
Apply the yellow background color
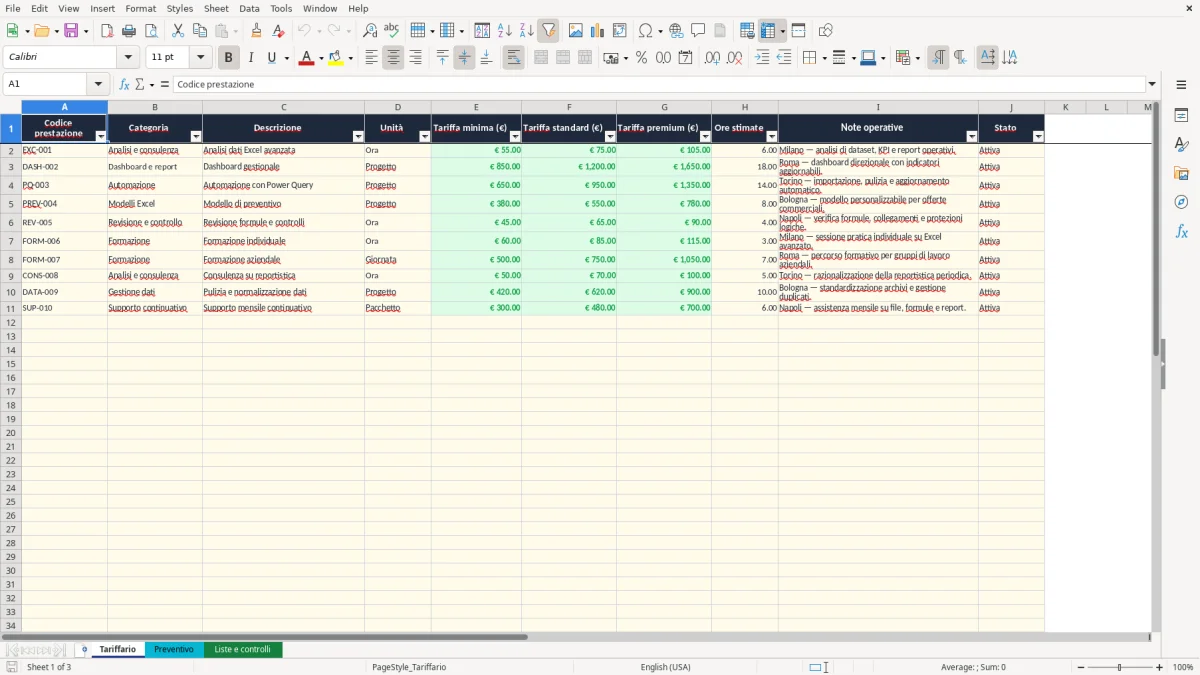336,58
